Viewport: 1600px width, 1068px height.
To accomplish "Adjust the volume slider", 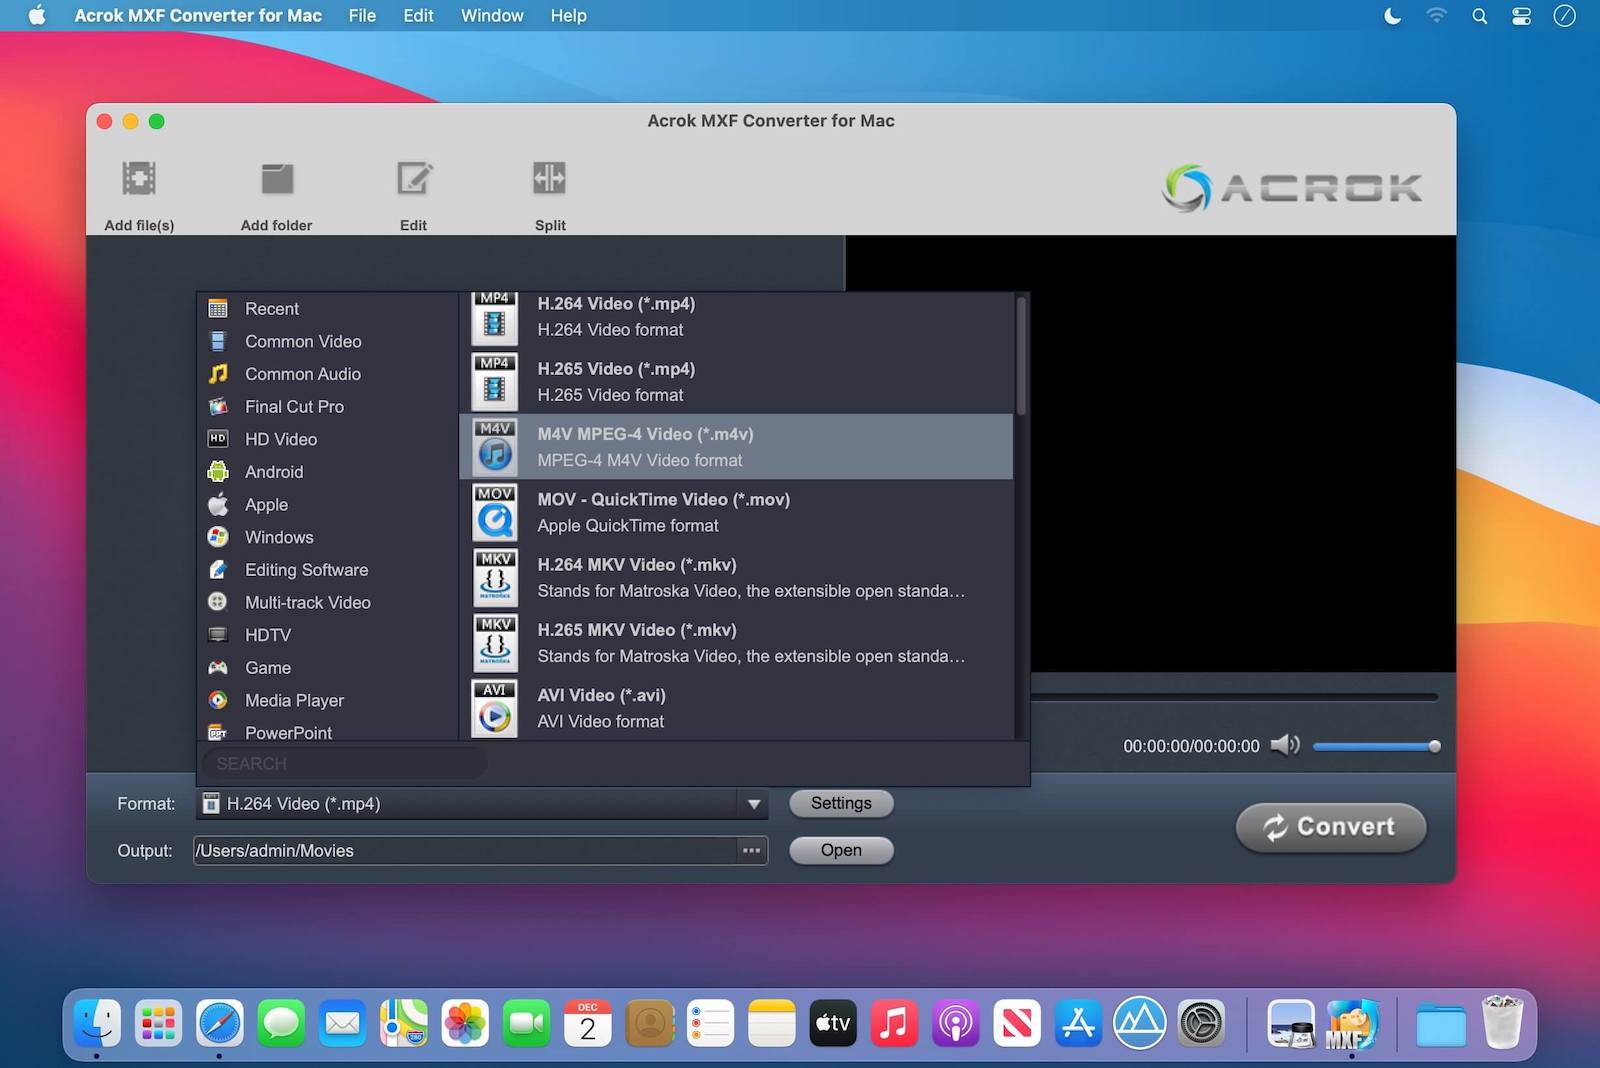I will tap(1375, 747).
